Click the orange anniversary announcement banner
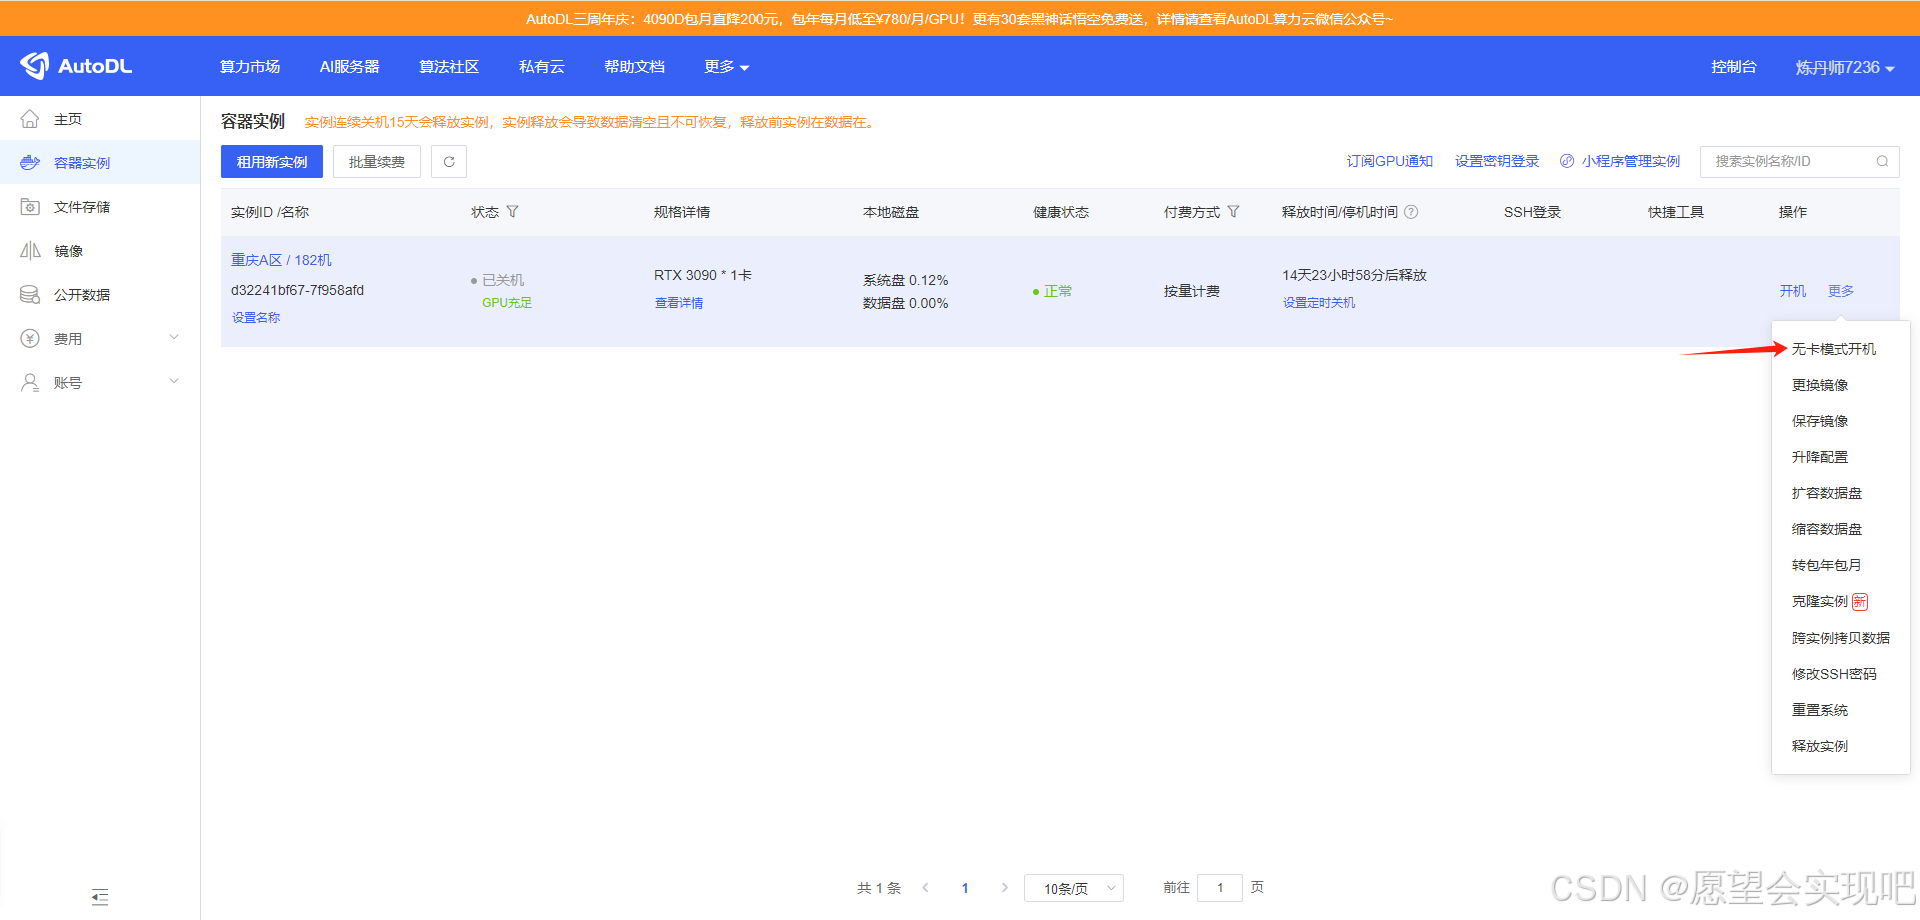This screenshot has width=1920, height=920. pyautogui.click(x=960, y=19)
